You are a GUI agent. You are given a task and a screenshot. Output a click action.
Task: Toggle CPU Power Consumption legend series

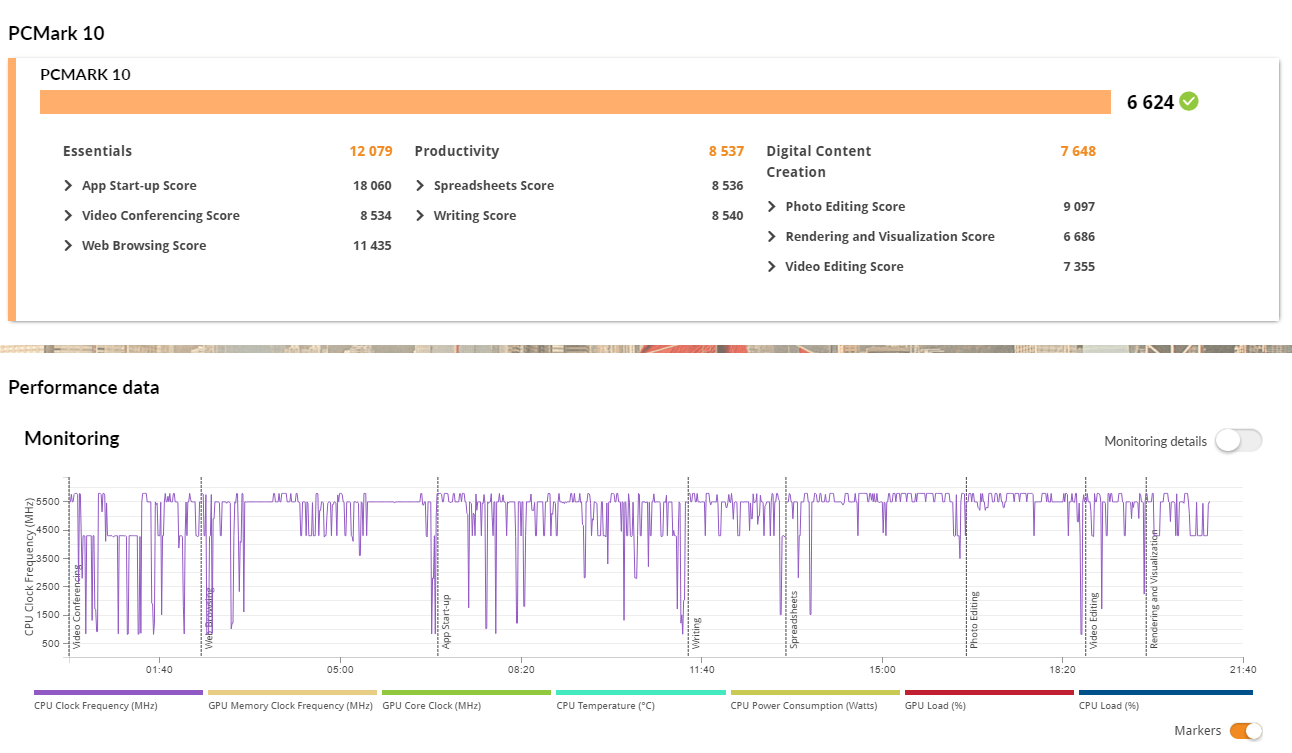[x=815, y=699]
